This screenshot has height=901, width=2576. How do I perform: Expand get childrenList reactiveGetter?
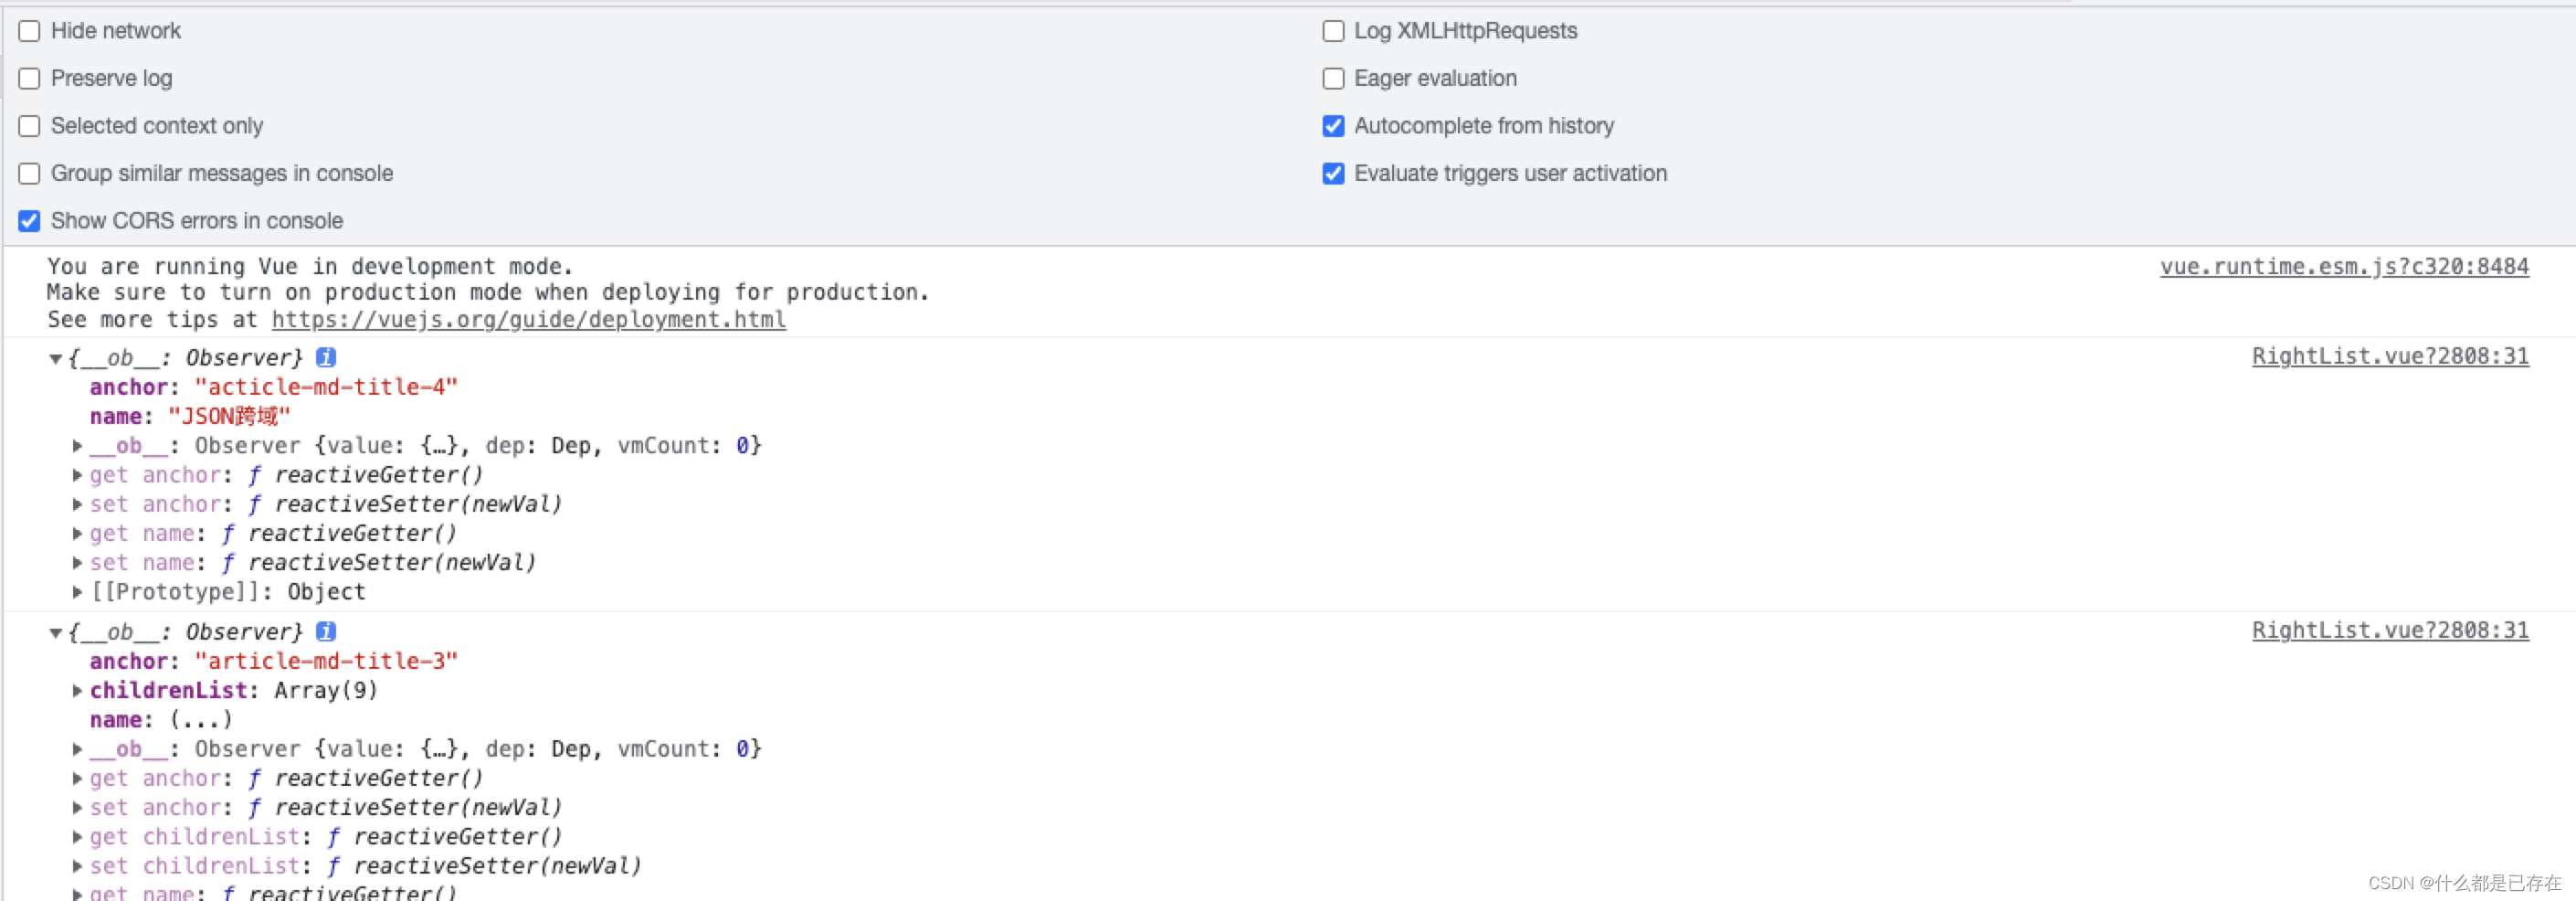pos(77,837)
